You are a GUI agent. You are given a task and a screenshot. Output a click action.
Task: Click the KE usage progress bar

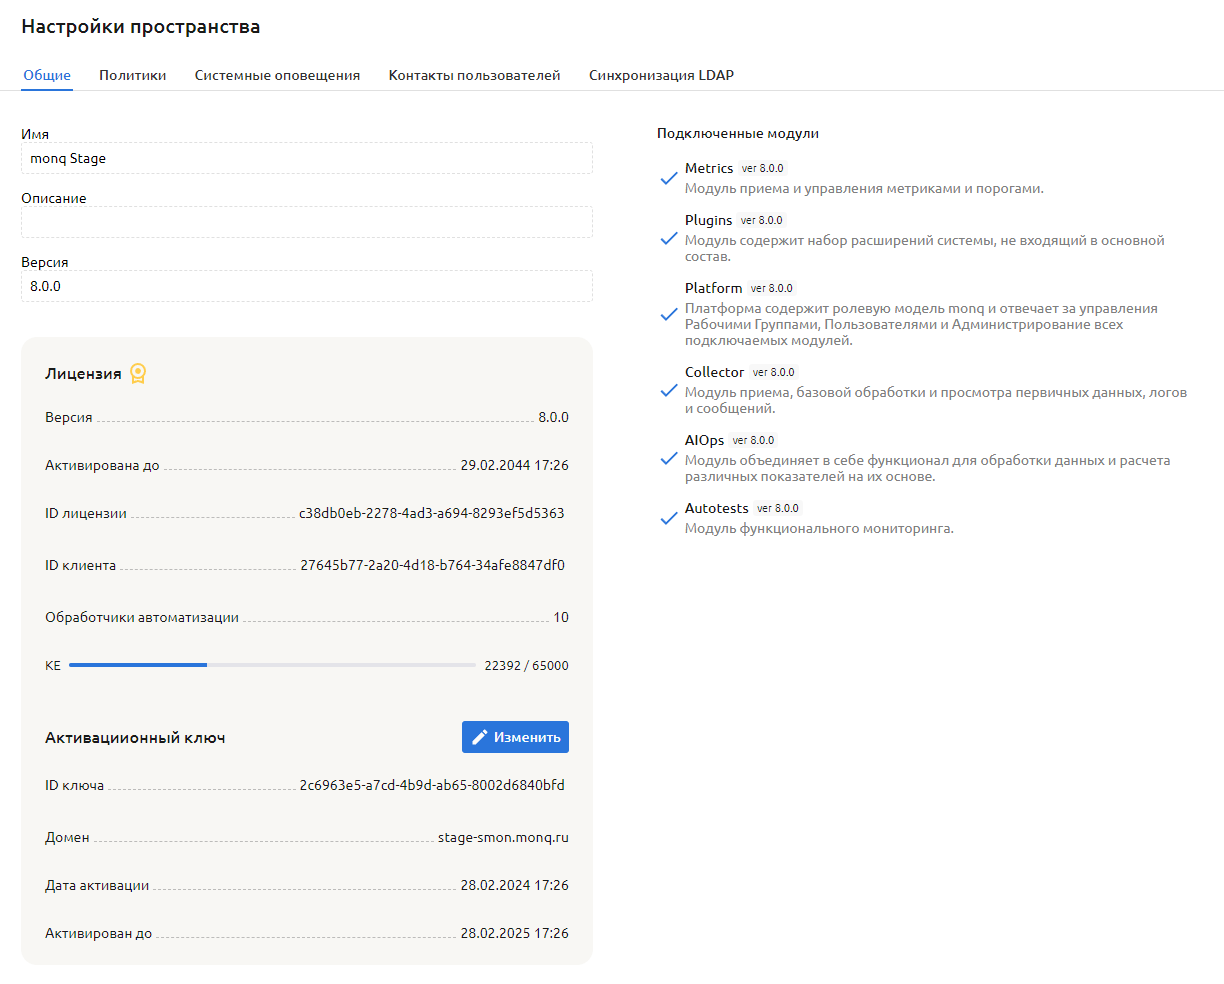[x=272, y=665]
